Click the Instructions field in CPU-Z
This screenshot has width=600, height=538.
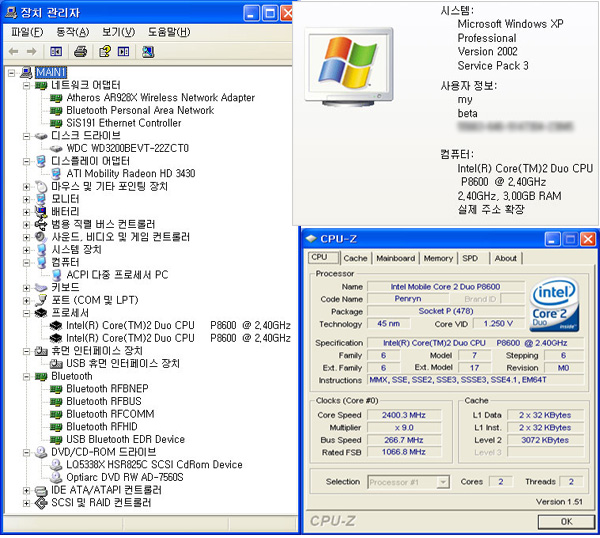click(476, 380)
